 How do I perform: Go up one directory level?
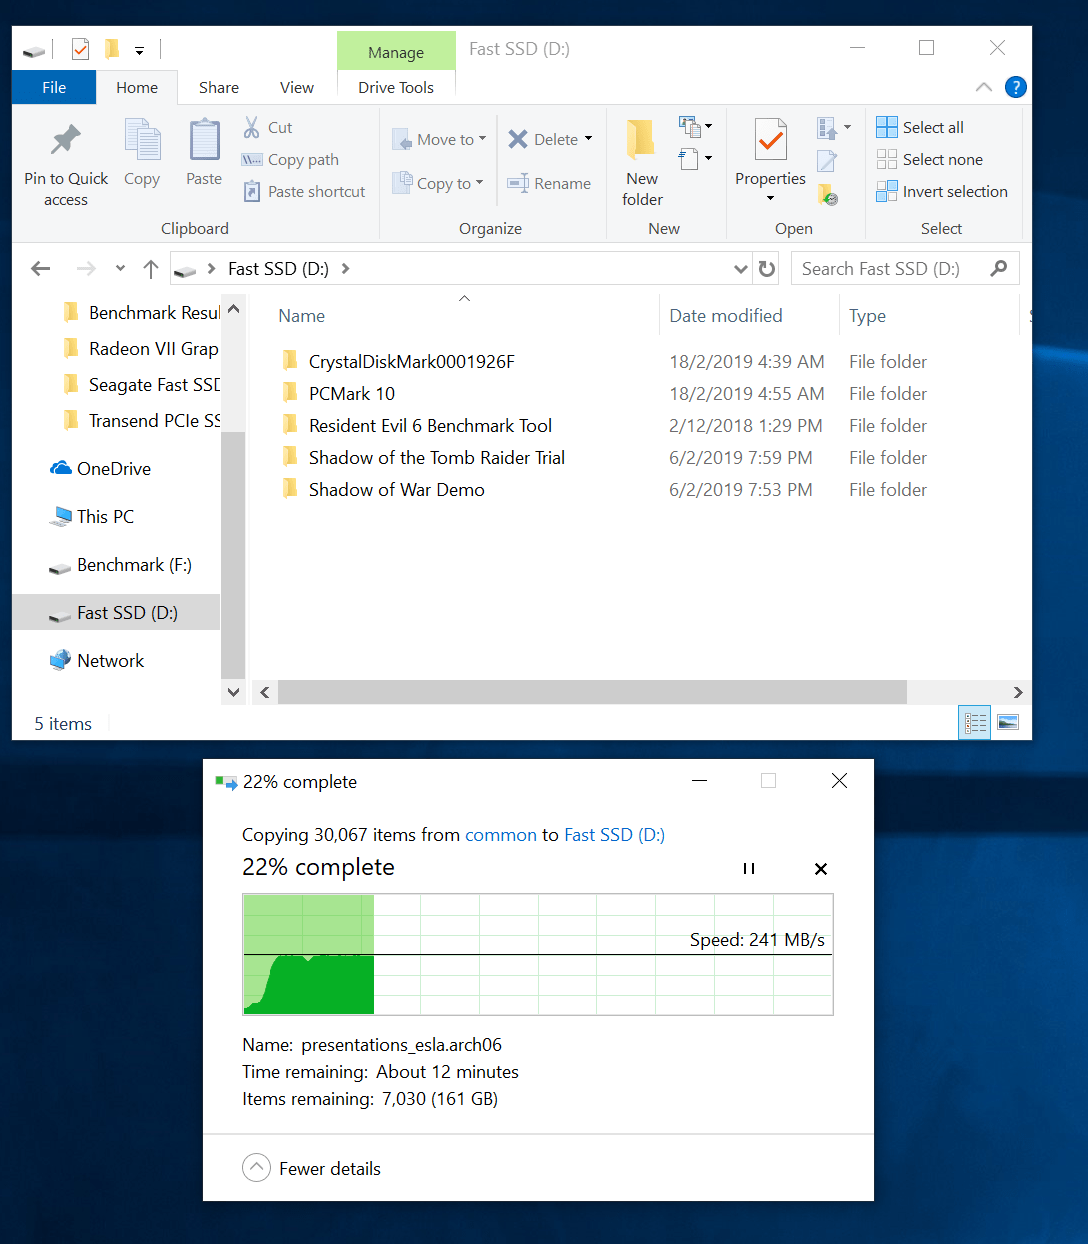(151, 269)
